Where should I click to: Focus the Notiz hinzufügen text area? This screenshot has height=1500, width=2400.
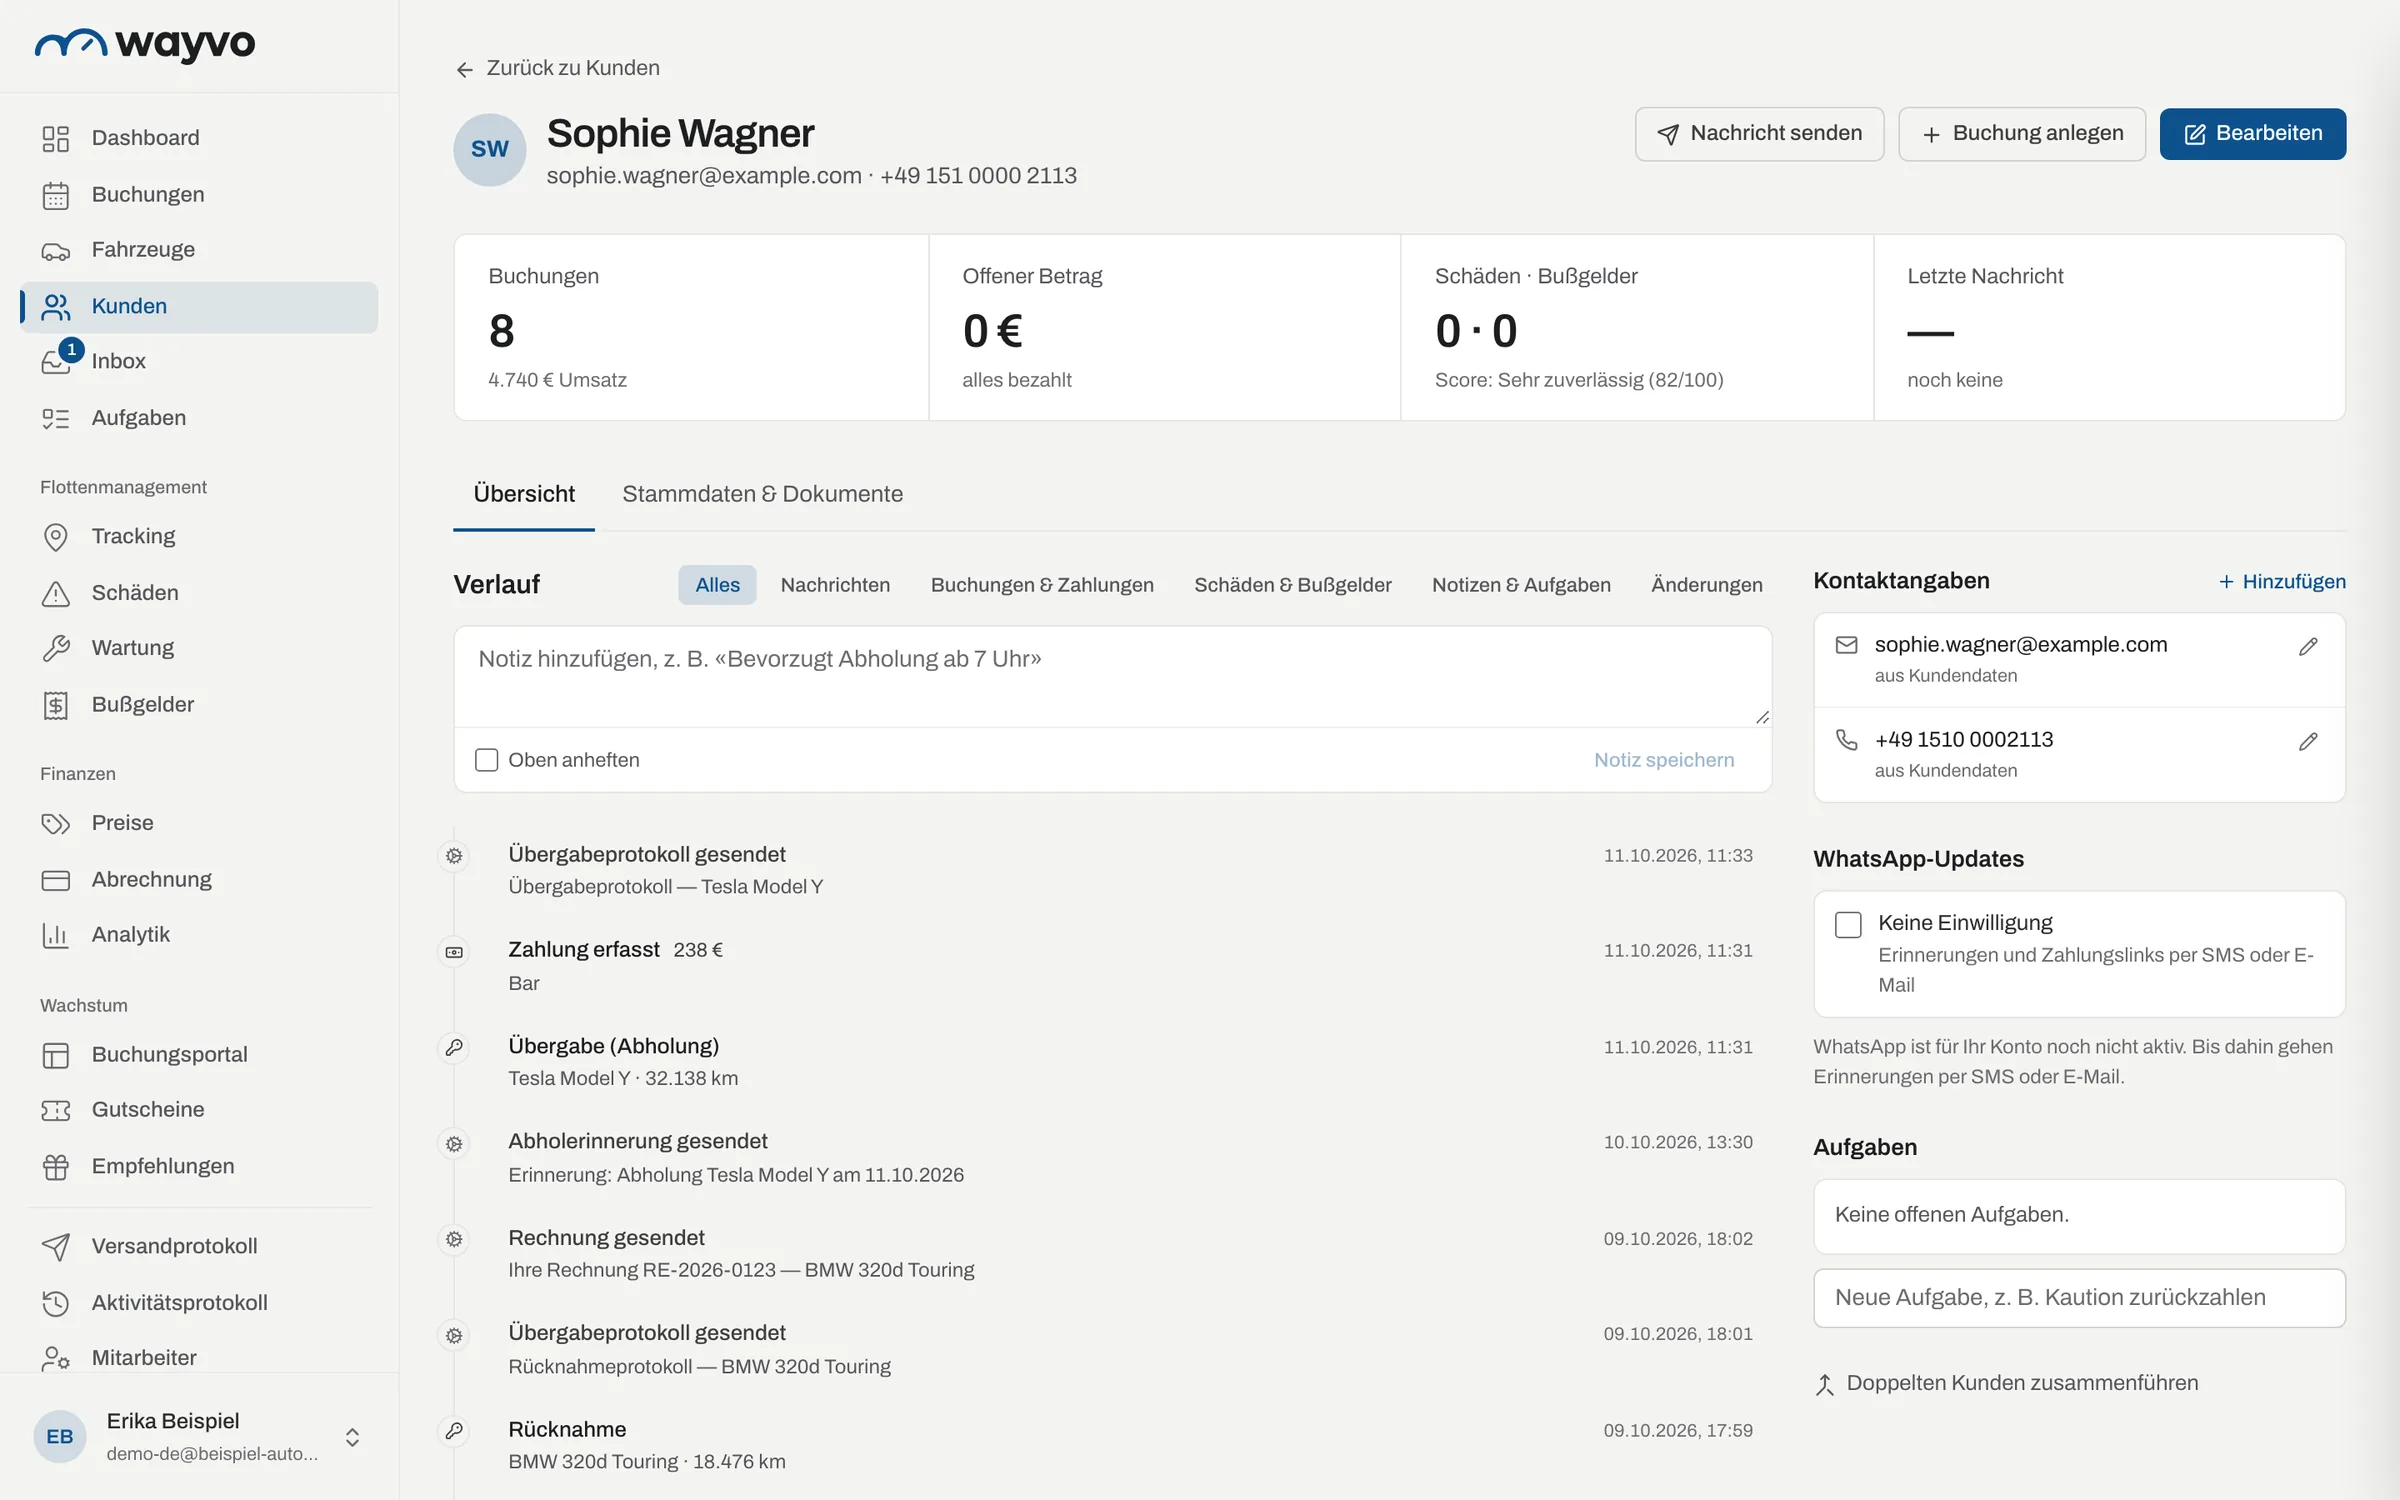(x=1112, y=677)
